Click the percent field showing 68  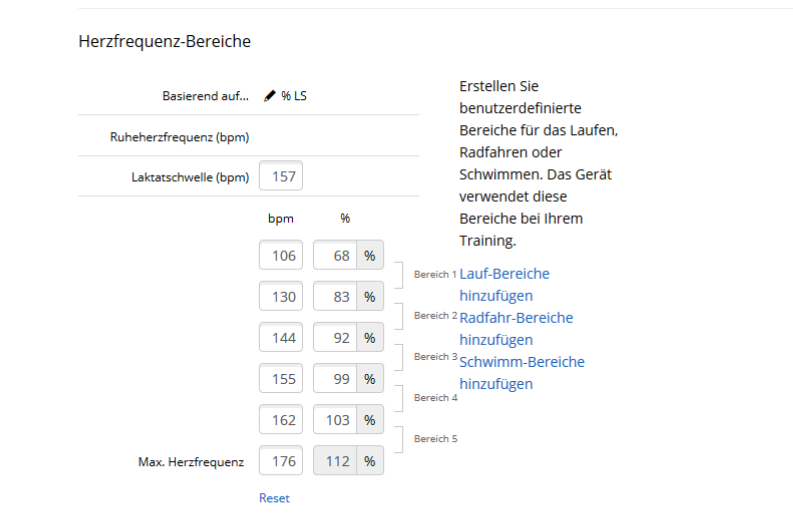pyautogui.click(x=336, y=256)
